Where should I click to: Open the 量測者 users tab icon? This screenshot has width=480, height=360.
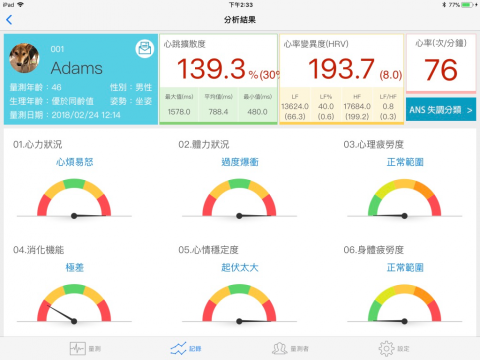click(x=280, y=349)
